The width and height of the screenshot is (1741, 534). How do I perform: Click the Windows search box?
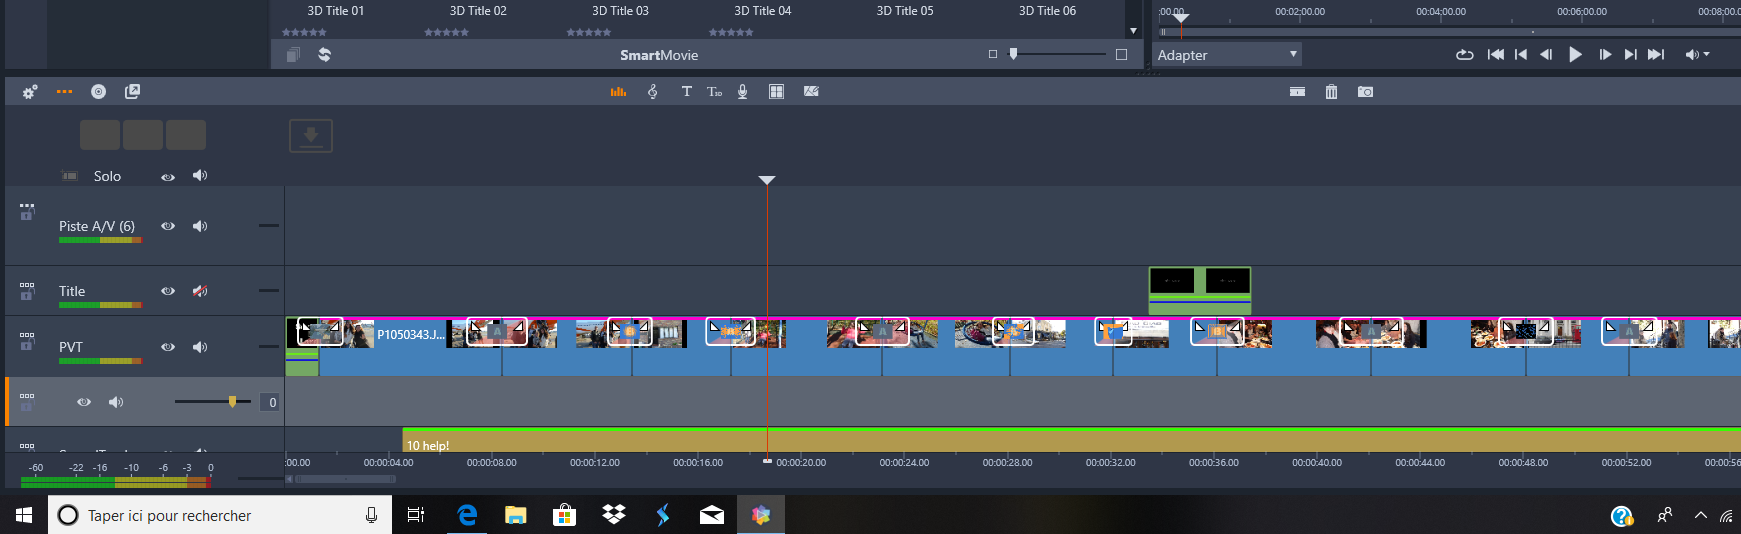pos(220,515)
